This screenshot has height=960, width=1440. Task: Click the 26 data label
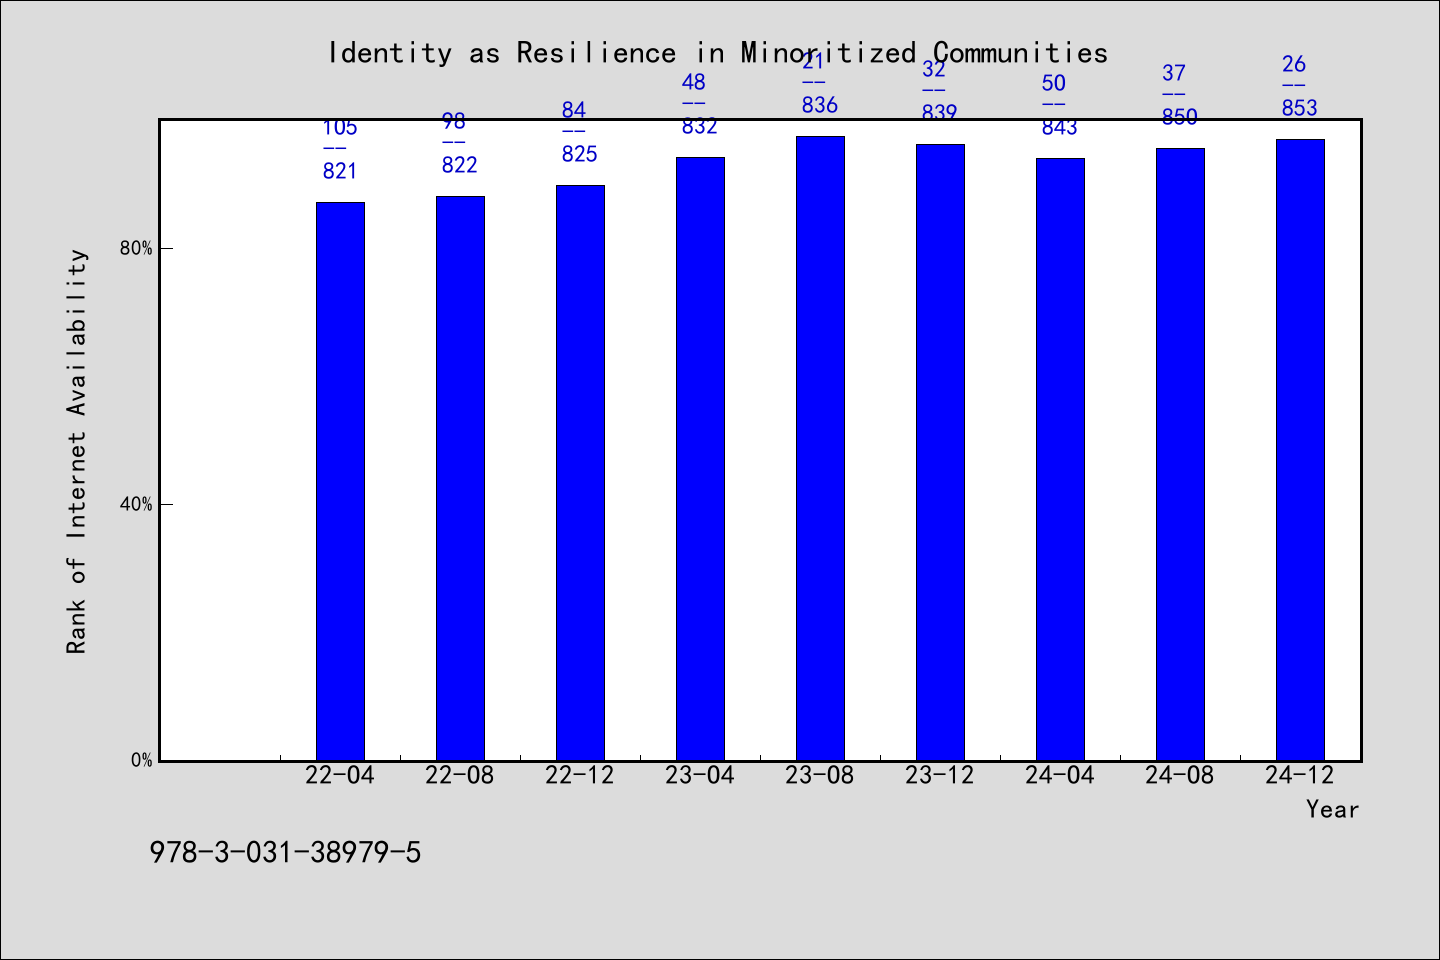pyautogui.click(x=1294, y=64)
